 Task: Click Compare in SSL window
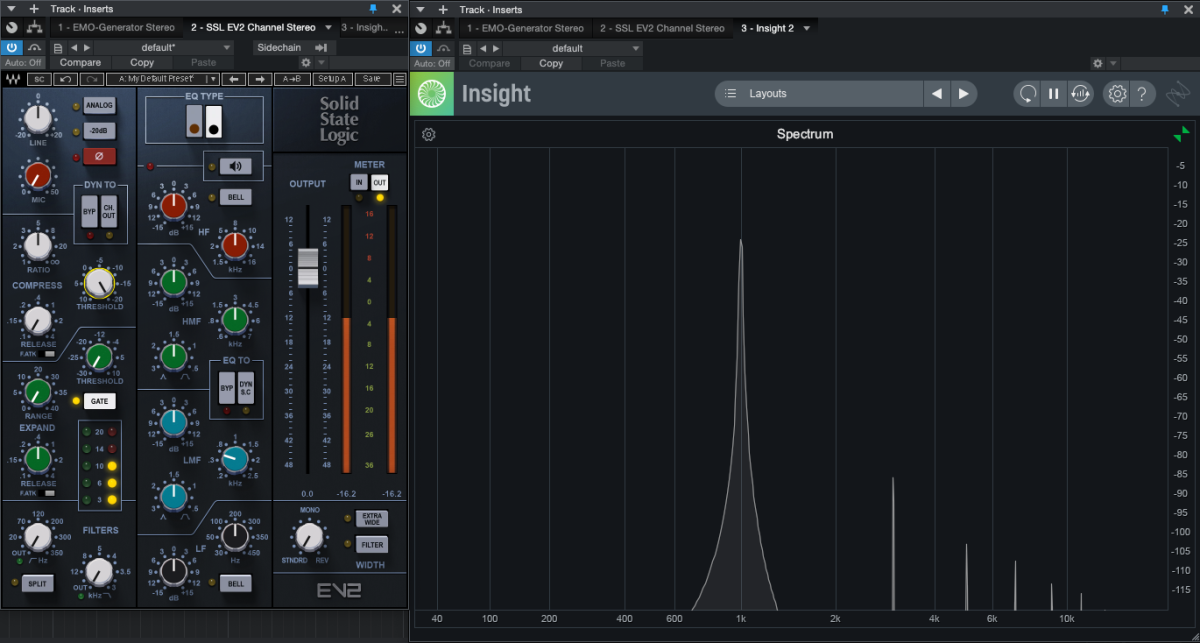[80, 63]
